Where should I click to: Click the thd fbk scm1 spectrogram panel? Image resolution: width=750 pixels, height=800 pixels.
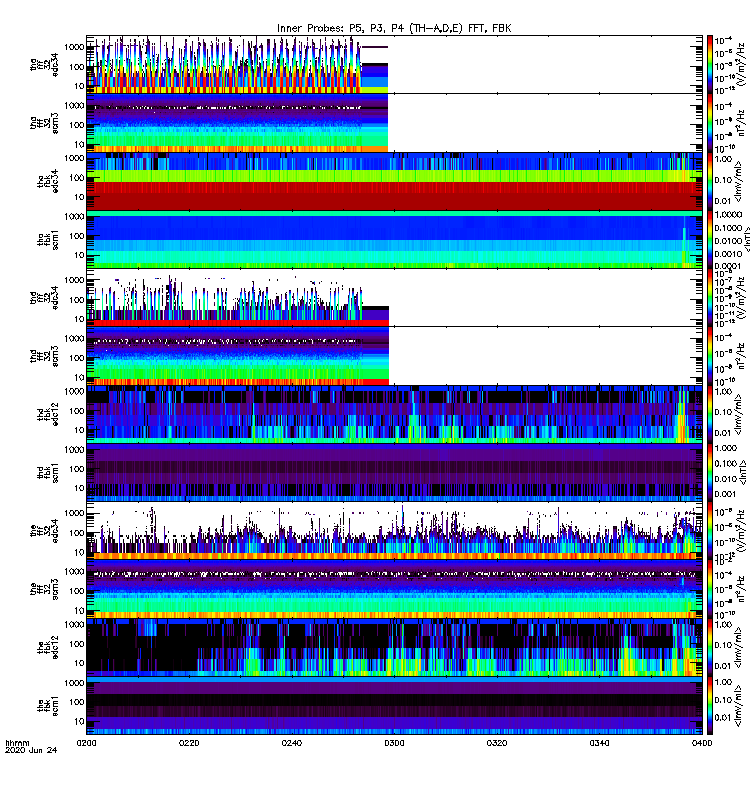tap(394, 472)
